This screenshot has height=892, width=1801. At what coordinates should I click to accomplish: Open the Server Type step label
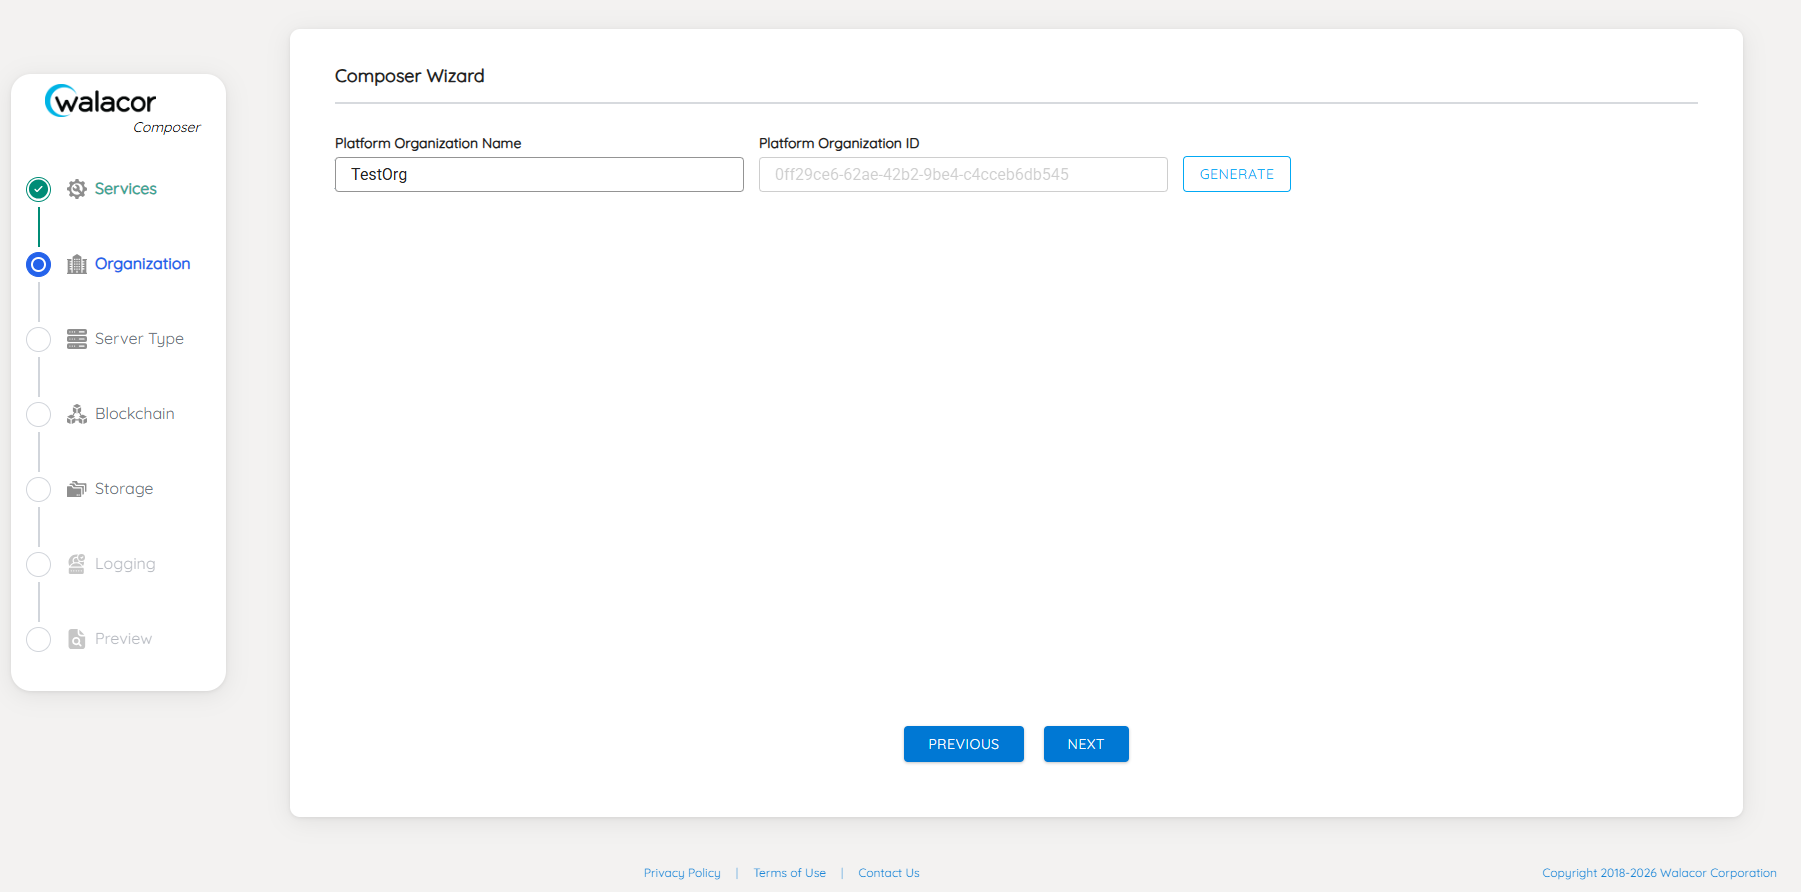tap(139, 339)
